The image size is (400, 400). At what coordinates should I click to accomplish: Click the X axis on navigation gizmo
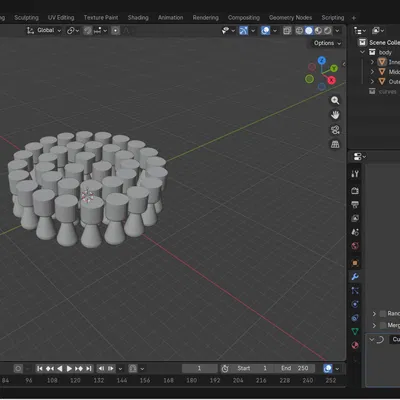tap(331, 80)
